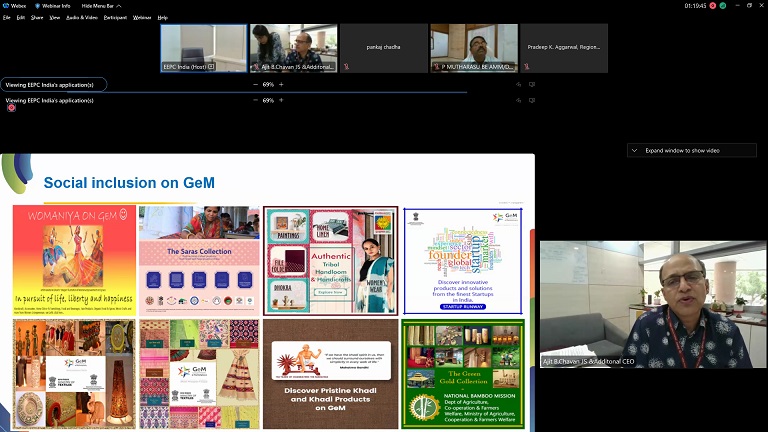The width and height of the screenshot is (768, 432).
Task: Click the Viewing EEPC India's application label
Action: (50, 85)
